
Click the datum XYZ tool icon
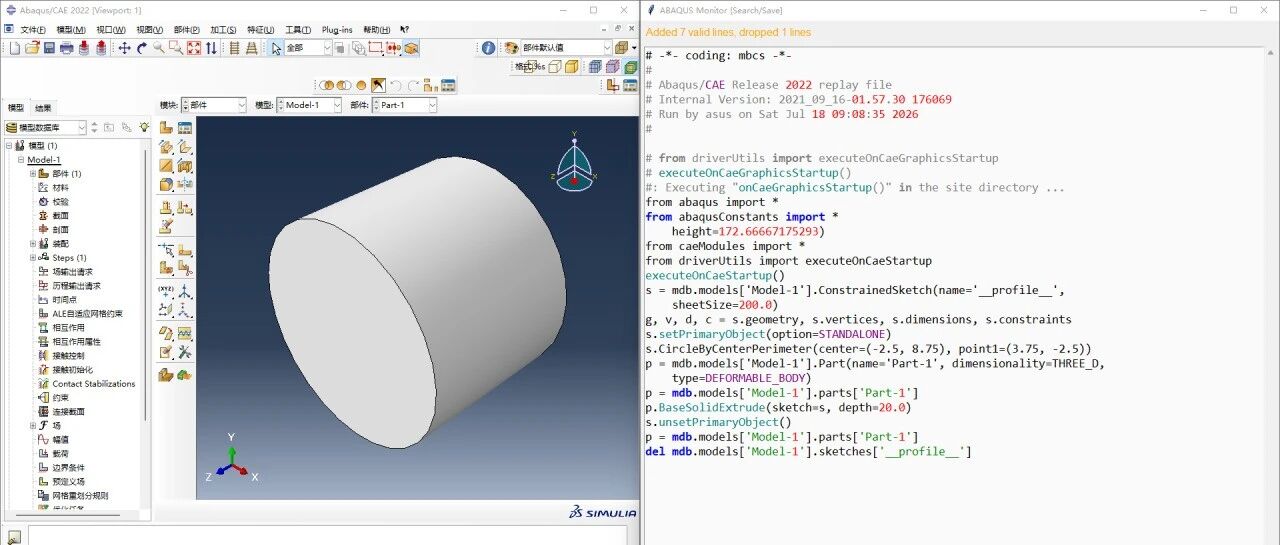click(166, 291)
